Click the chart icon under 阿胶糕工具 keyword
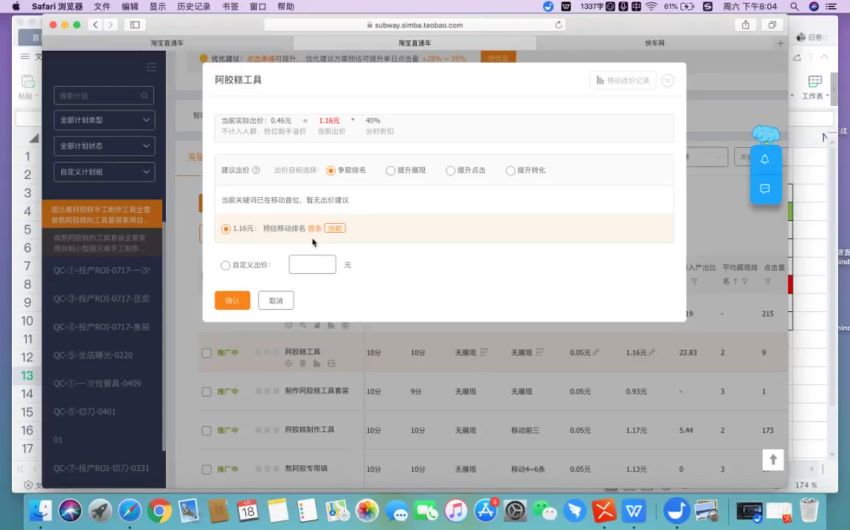The width and height of the screenshot is (850, 530). (x=317, y=364)
